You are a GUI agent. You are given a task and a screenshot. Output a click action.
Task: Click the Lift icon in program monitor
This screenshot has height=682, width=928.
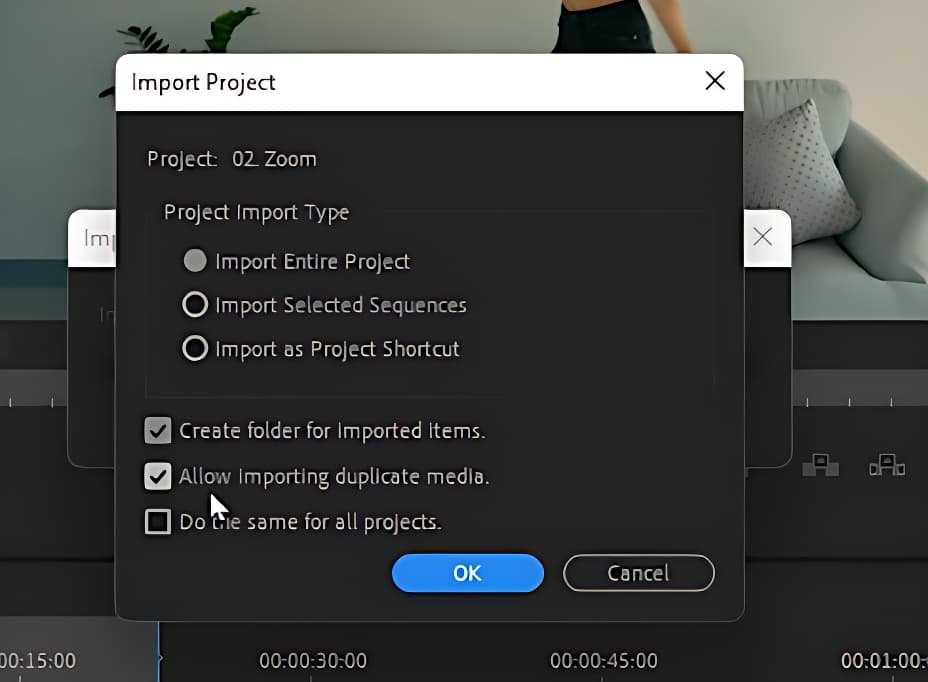pyautogui.click(x=820, y=465)
